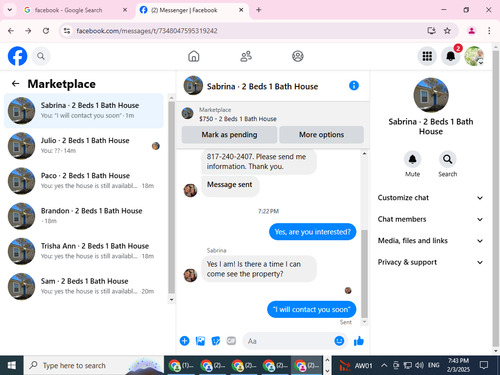Go to the Home feed icon
Screen dimensions: 500x375
click(x=193, y=56)
